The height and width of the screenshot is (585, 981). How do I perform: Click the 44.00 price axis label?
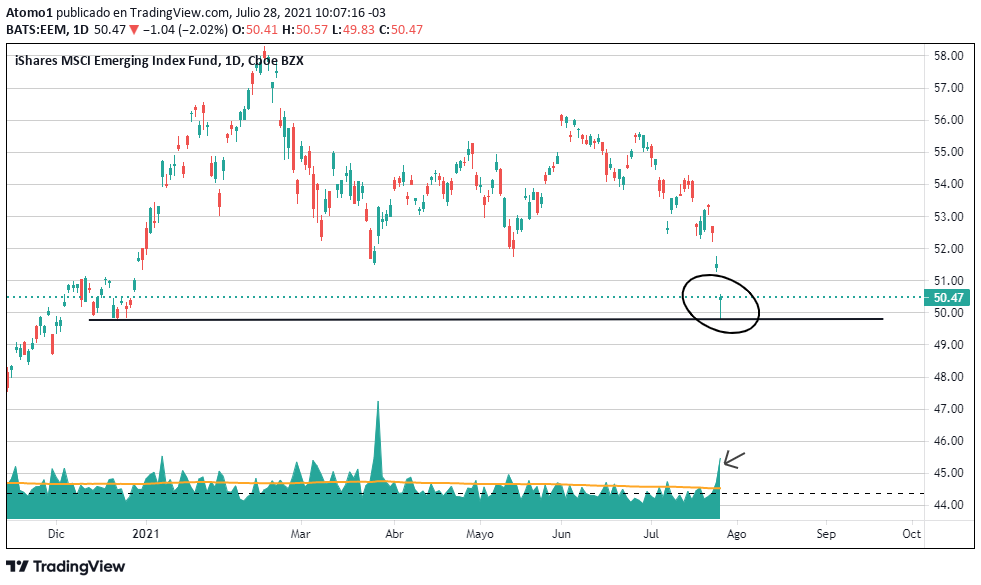coord(948,505)
